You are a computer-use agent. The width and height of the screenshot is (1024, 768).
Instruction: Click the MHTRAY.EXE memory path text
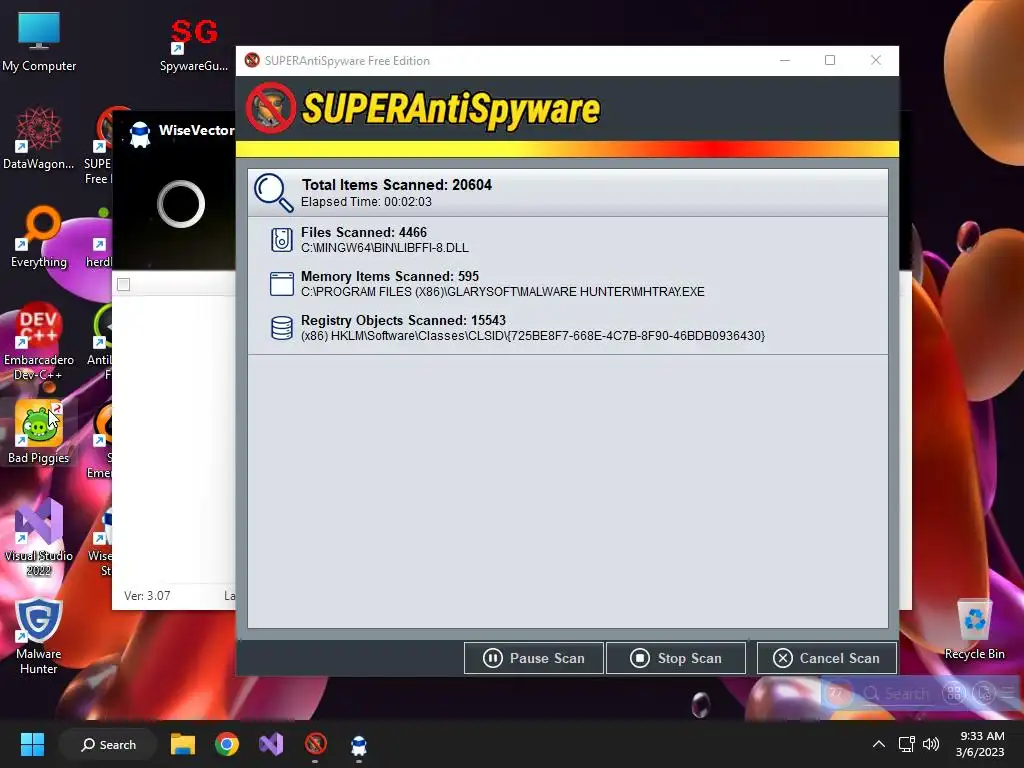pos(502,292)
